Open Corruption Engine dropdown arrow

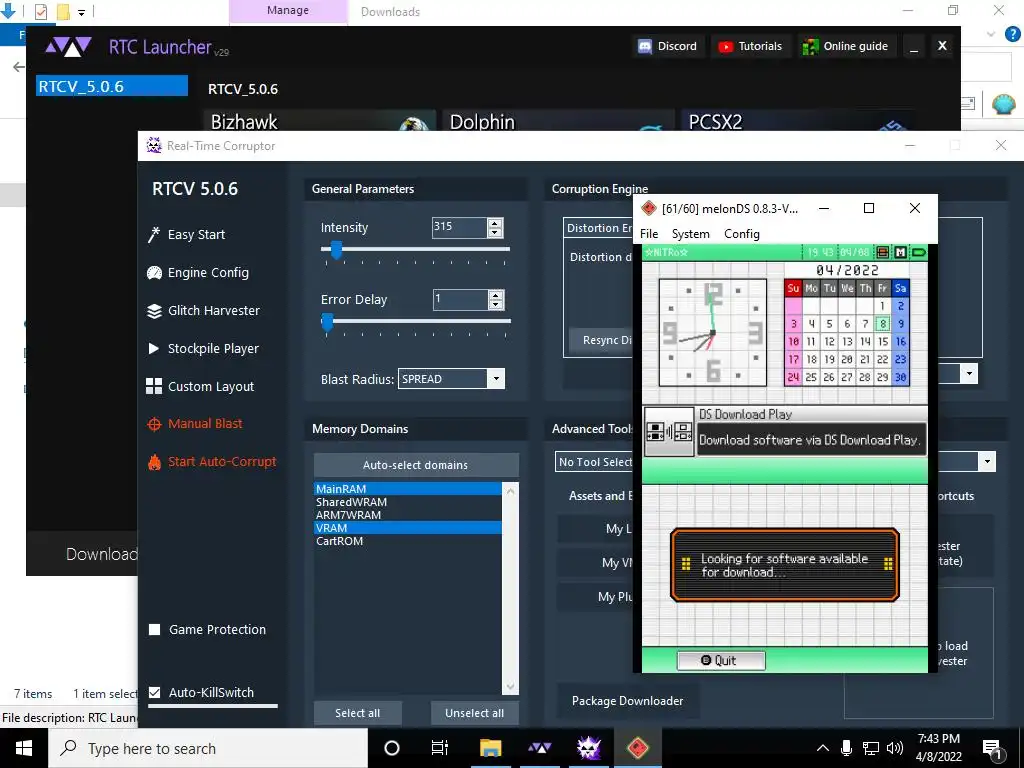(969, 374)
